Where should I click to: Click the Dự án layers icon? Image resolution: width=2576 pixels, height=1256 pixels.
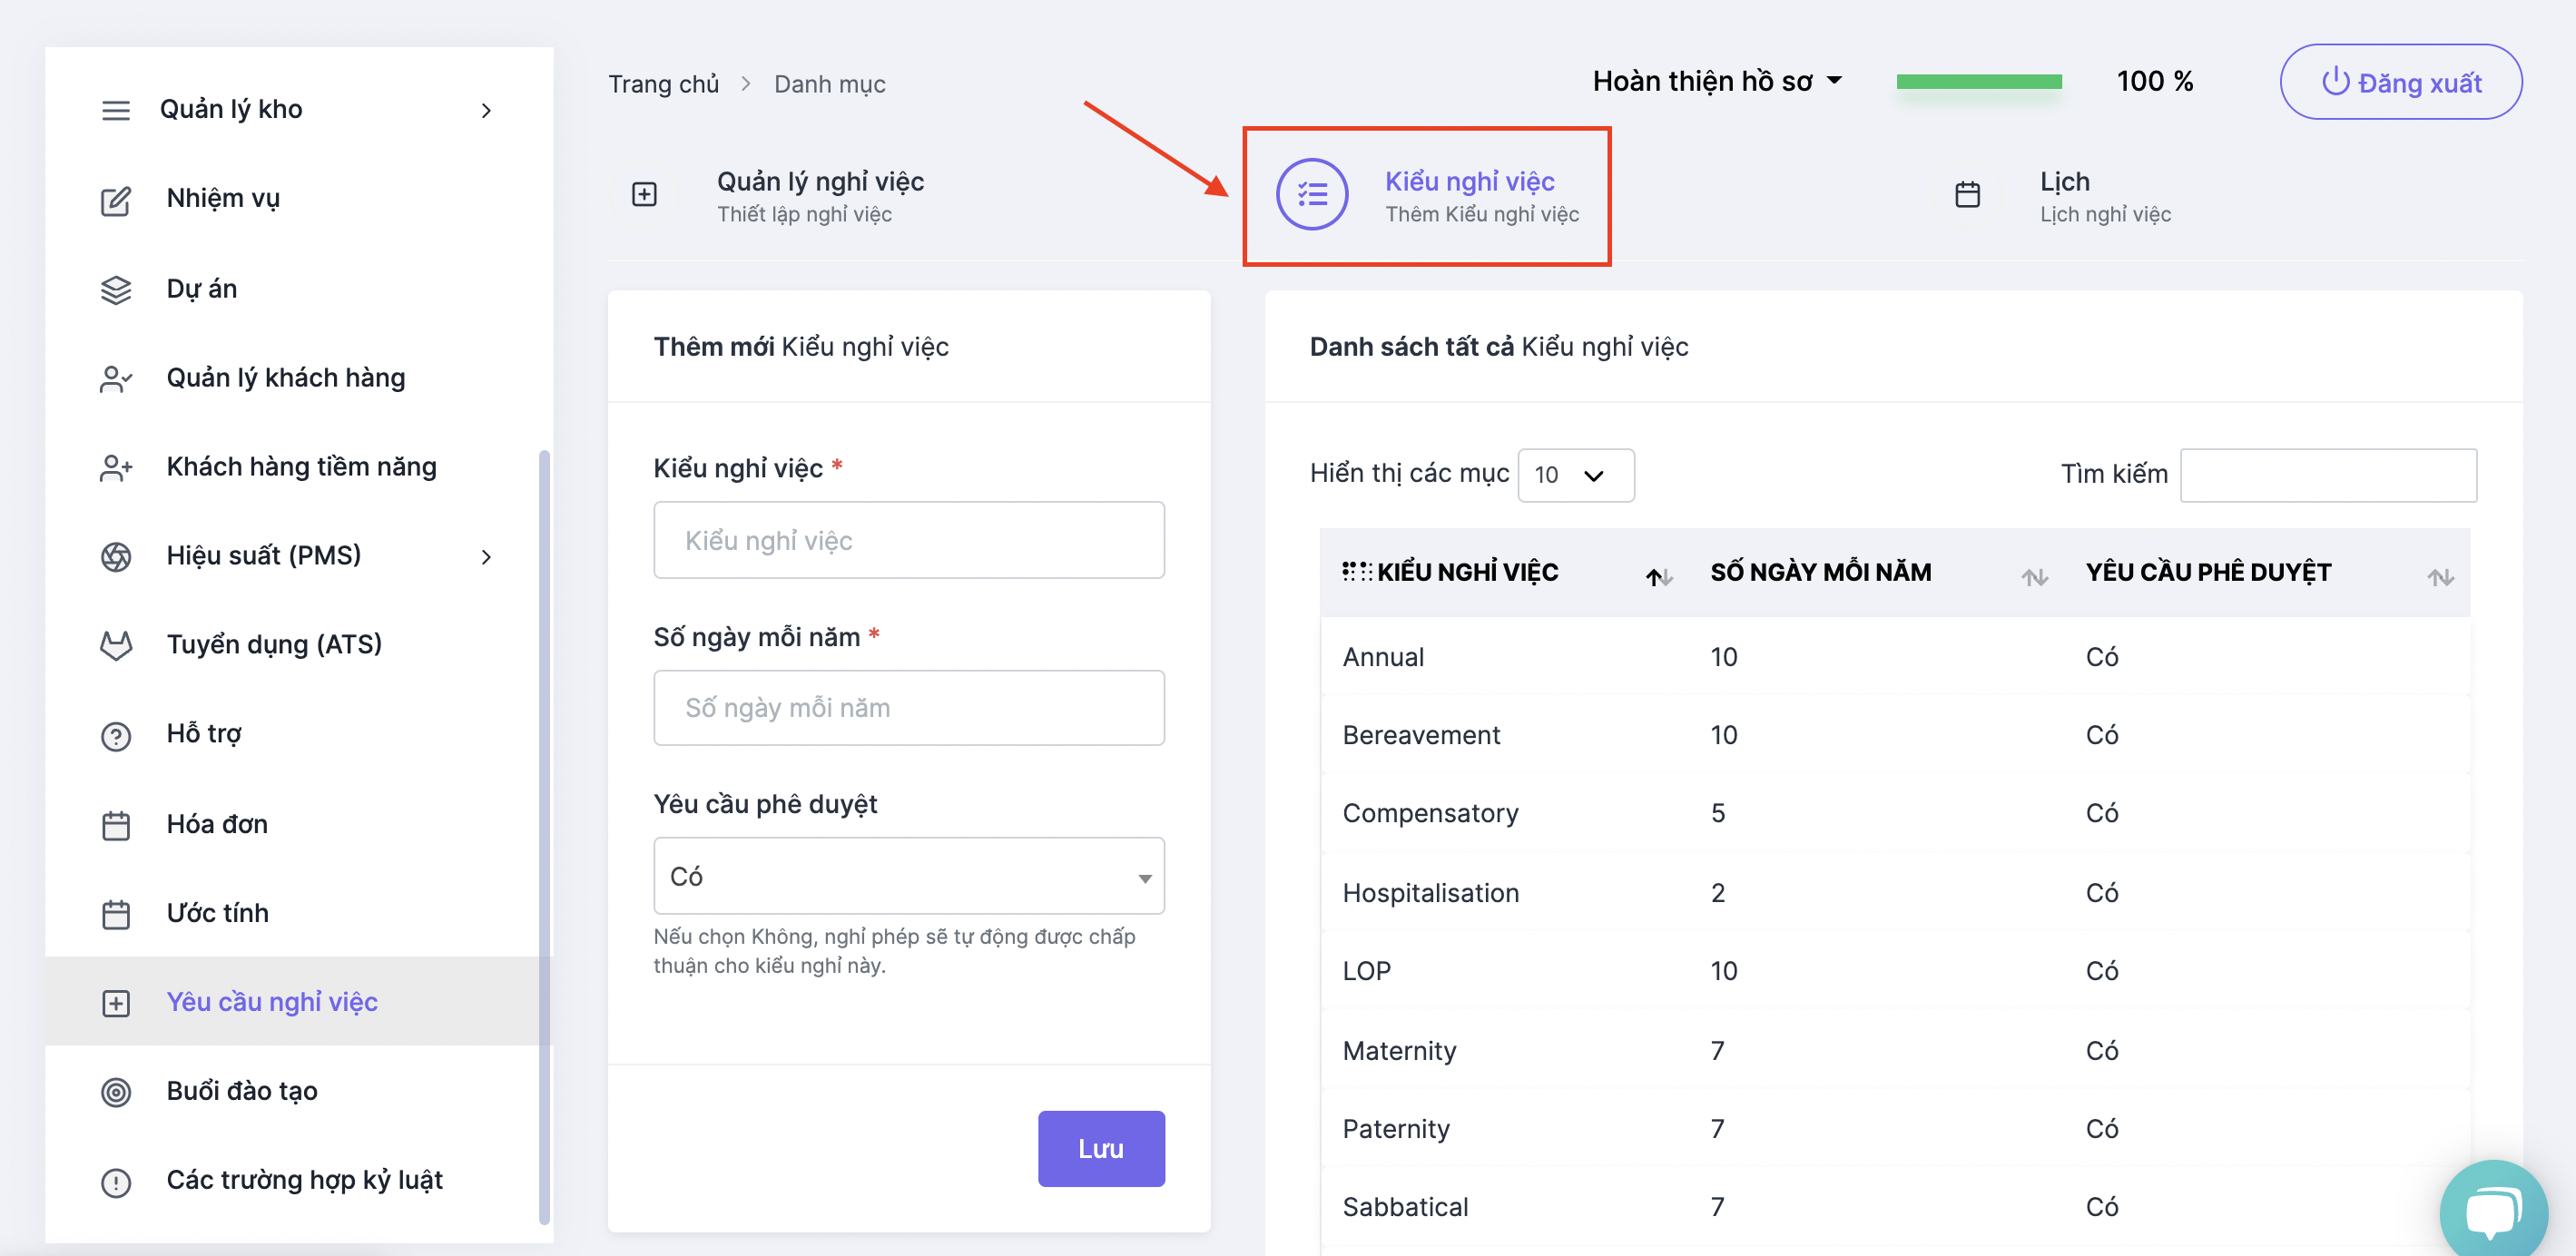[x=116, y=290]
